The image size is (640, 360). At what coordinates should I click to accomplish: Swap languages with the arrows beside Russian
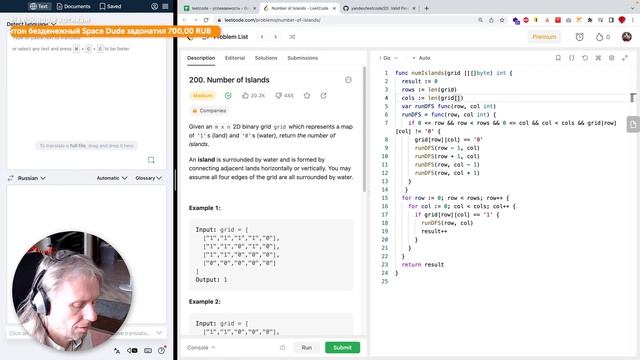pos(11,178)
